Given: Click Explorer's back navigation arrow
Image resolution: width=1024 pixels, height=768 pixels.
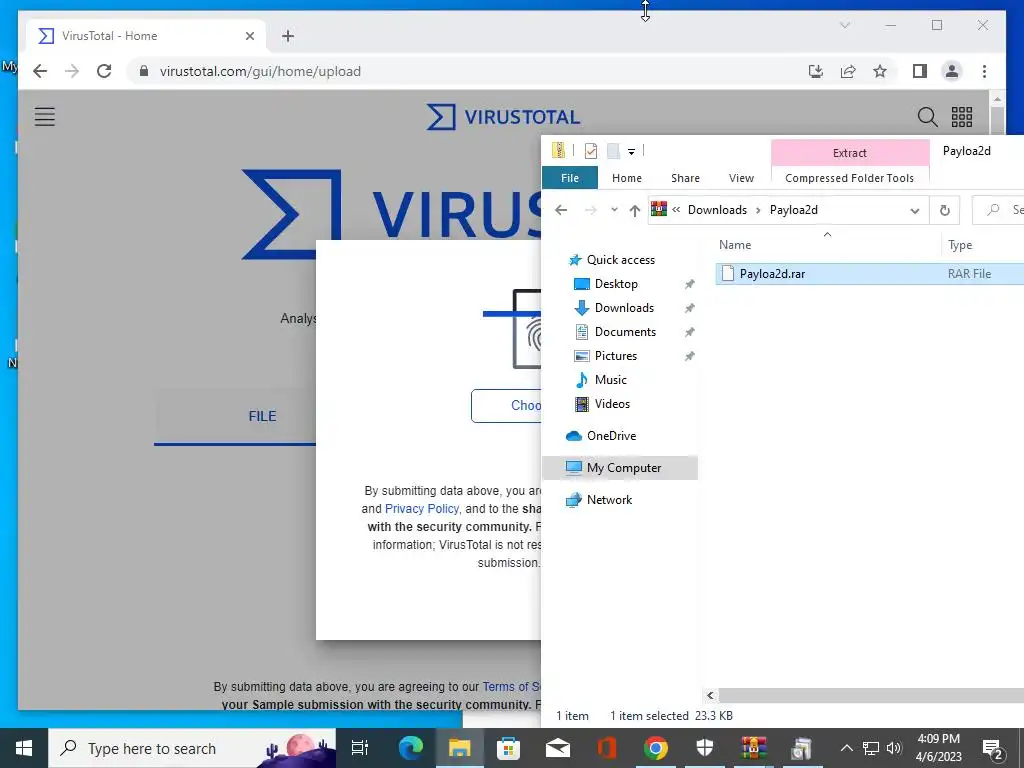Looking at the screenshot, I should [561, 210].
